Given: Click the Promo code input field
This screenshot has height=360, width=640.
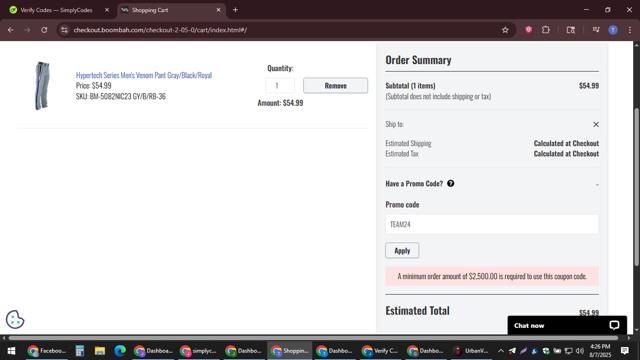Looking at the screenshot, I should tap(492, 224).
